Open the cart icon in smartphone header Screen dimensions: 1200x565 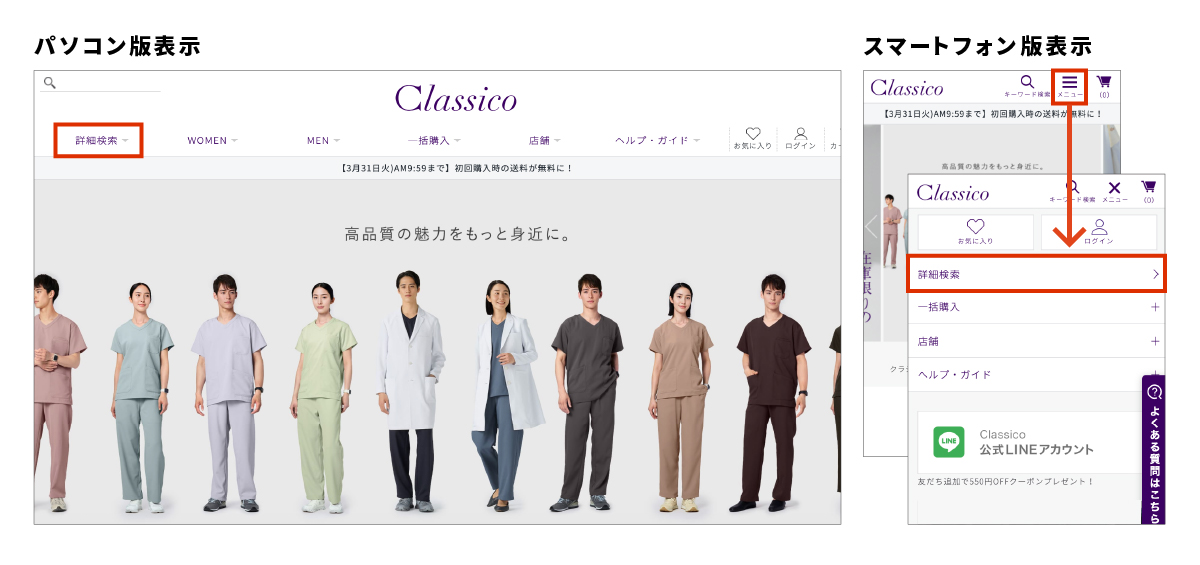(1104, 82)
